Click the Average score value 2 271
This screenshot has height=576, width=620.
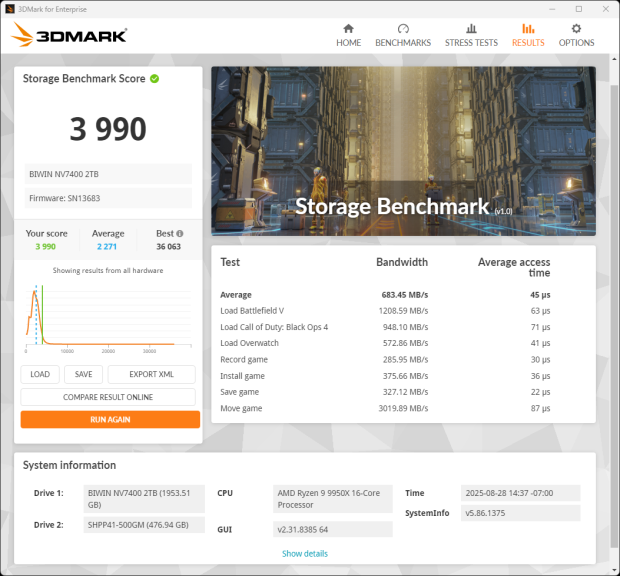108,246
